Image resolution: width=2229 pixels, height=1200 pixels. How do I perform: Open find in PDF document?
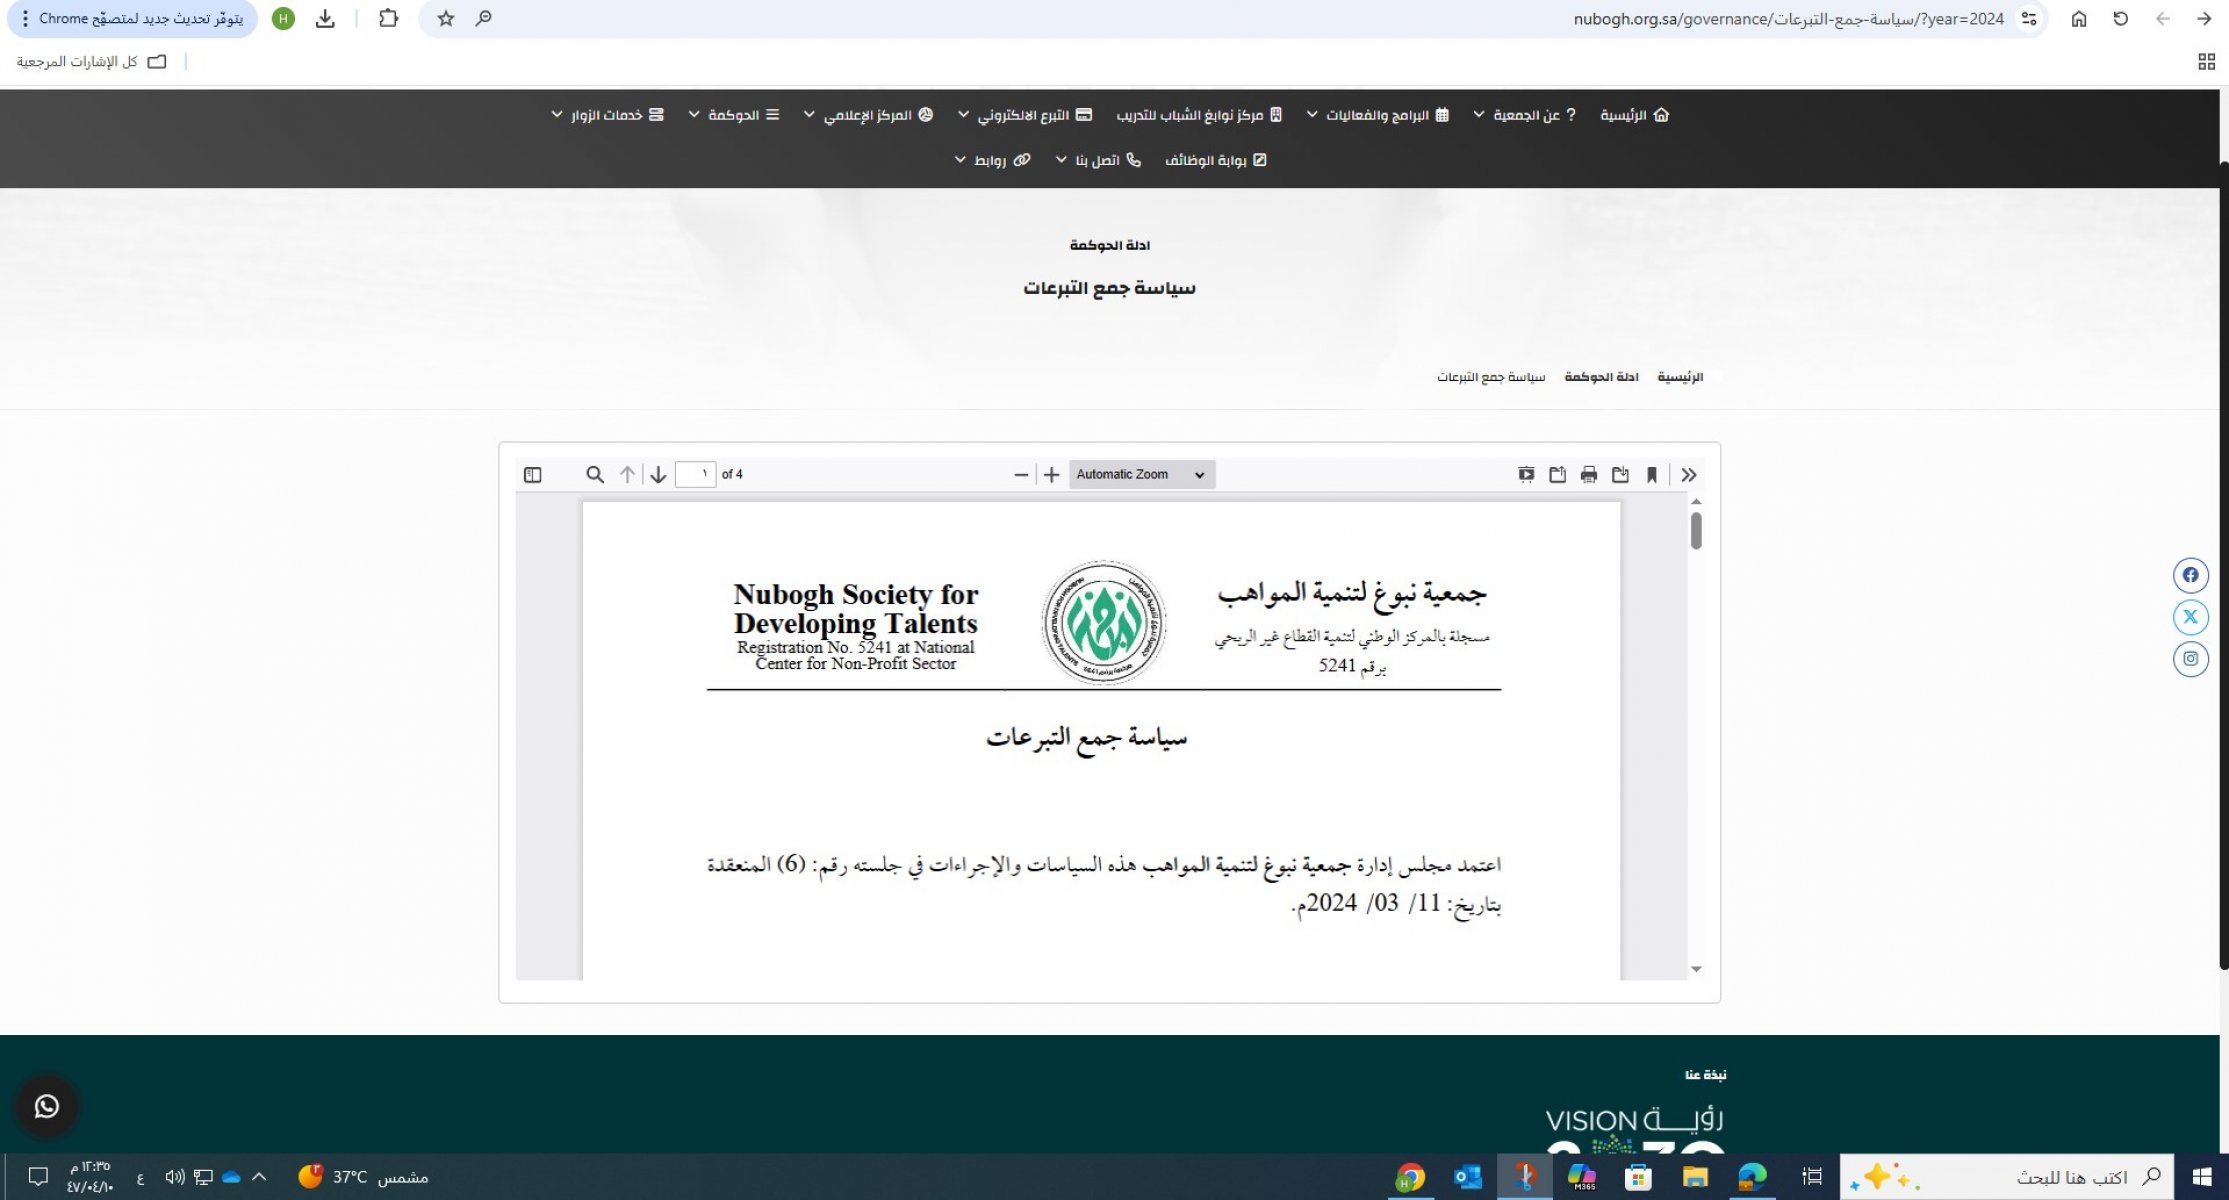pos(594,475)
